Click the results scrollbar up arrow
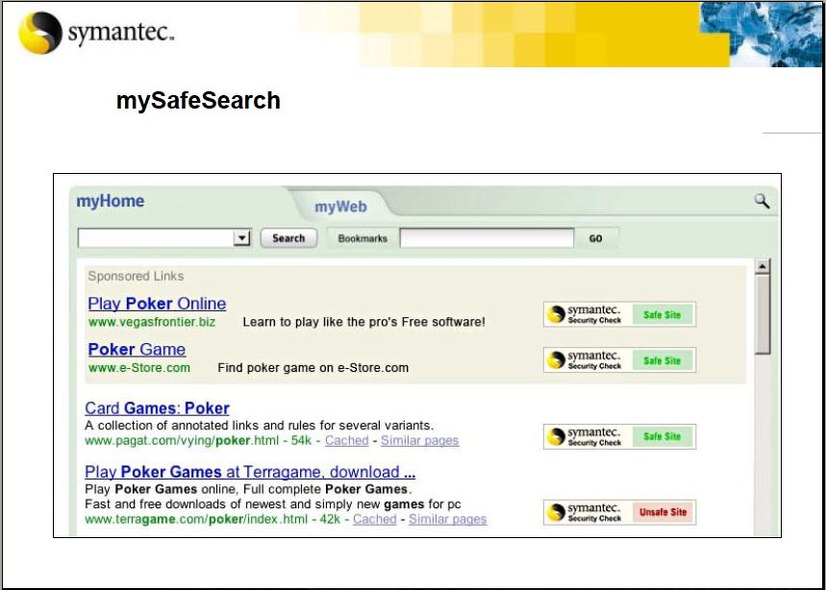The height and width of the screenshot is (590, 826). pos(762,266)
